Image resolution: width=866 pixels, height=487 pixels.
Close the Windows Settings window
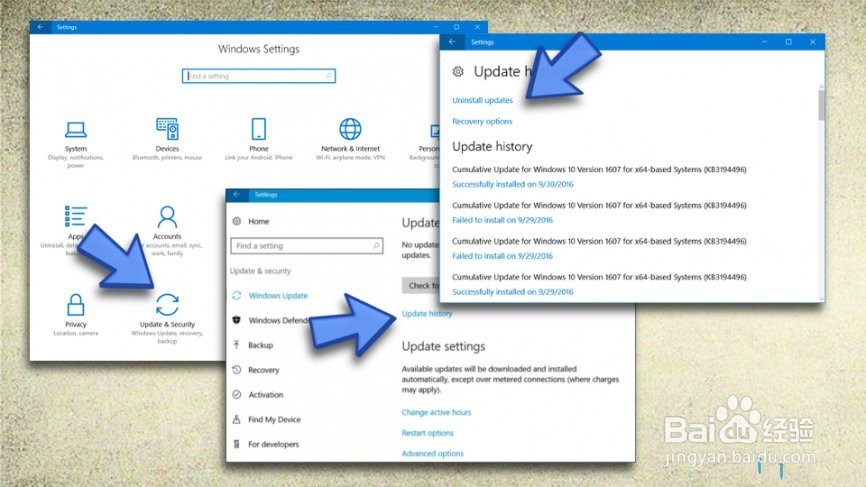pos(477,27)
